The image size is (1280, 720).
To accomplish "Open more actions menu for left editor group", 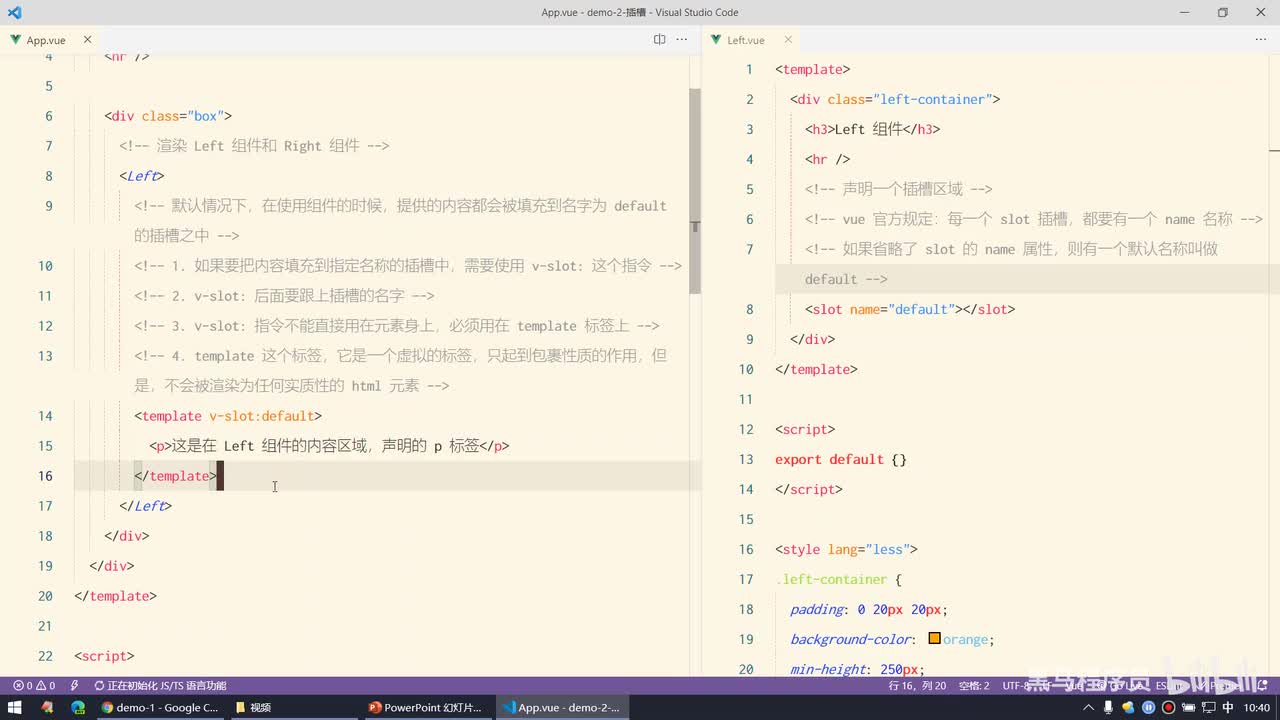I will [682, 40].
